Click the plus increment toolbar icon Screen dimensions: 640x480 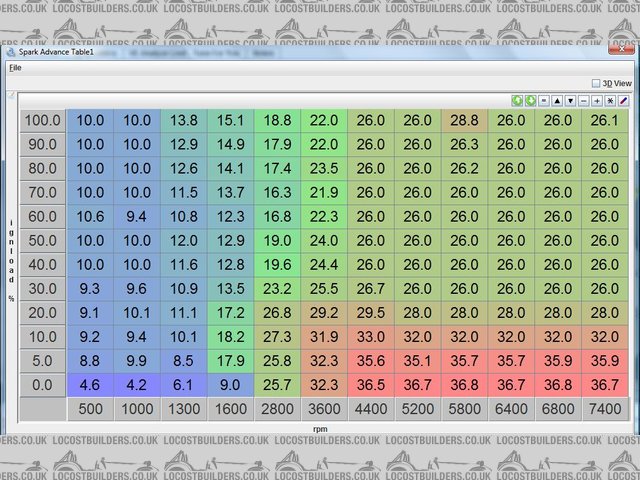(596, 100)
